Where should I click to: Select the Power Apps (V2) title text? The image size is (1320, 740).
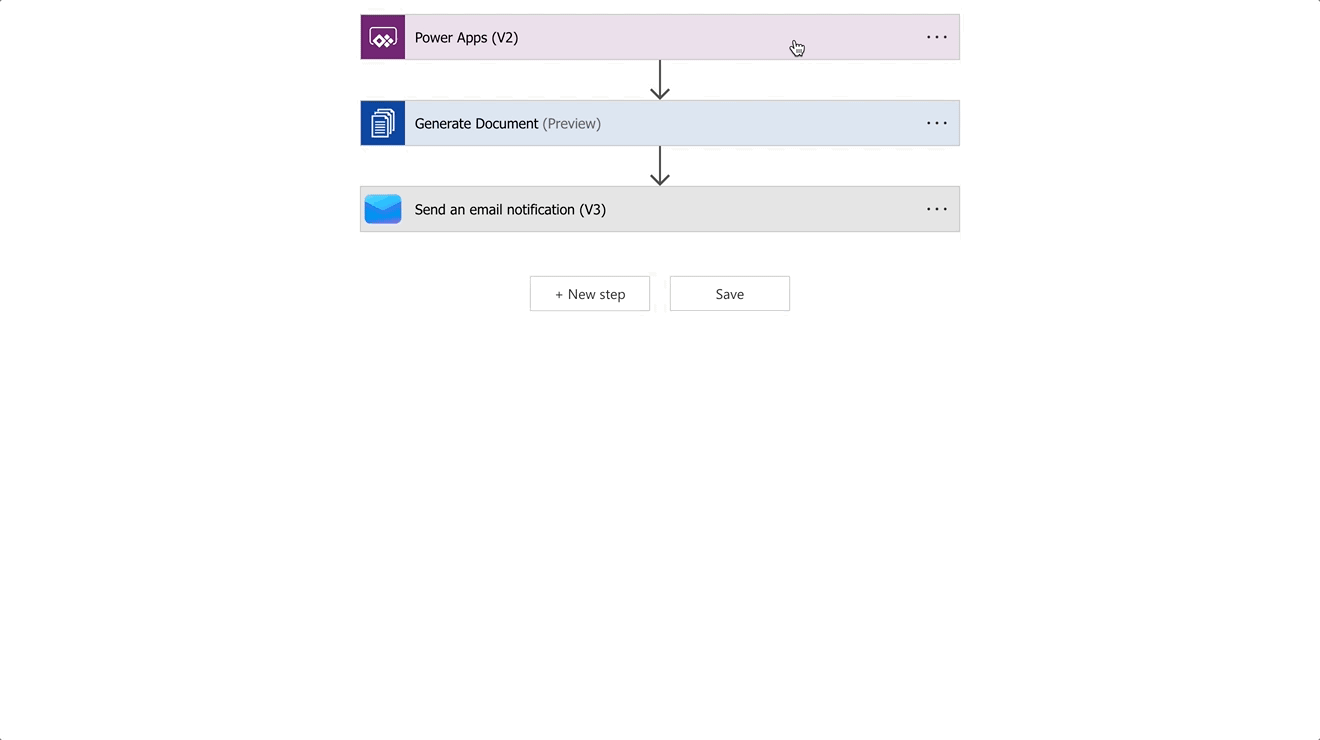(466, 37)
